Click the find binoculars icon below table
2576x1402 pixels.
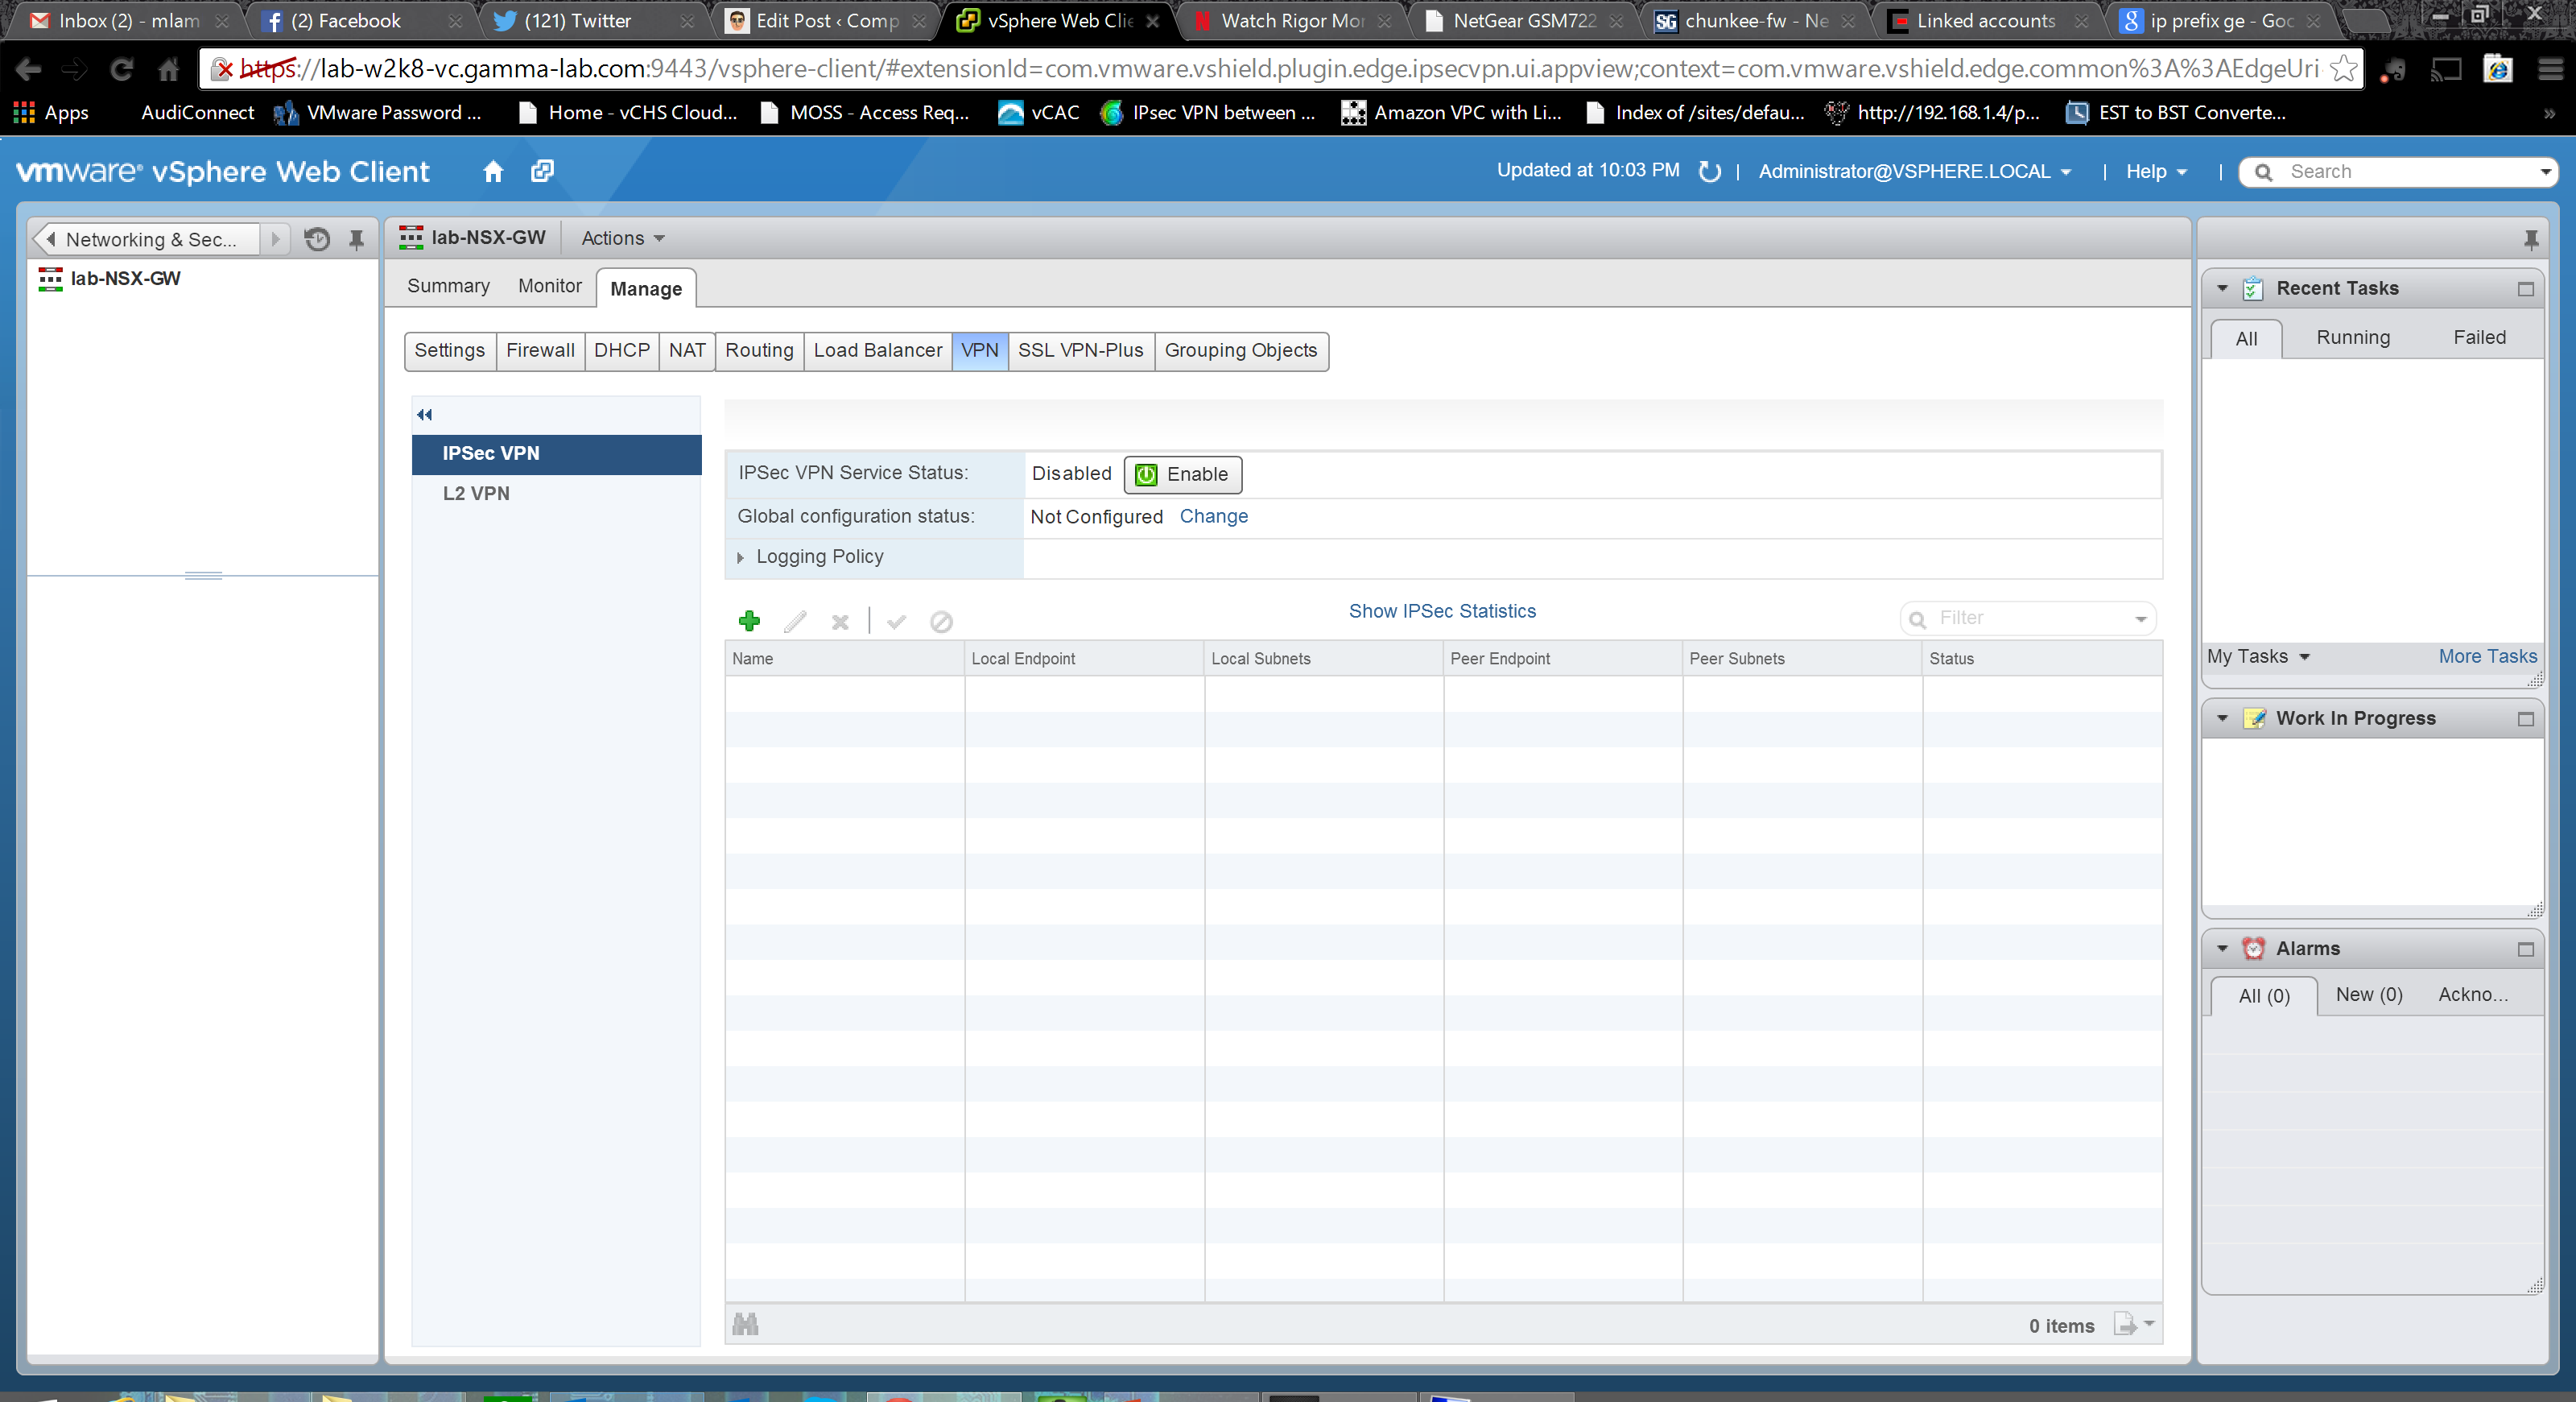pyautogui.click(x=745, y=1324)
